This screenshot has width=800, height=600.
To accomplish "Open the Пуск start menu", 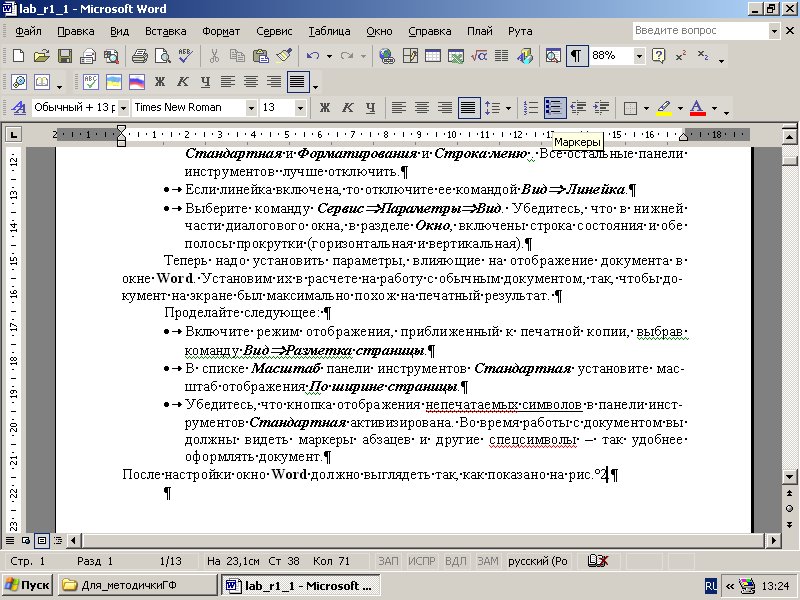I will (x=28, y=585).
